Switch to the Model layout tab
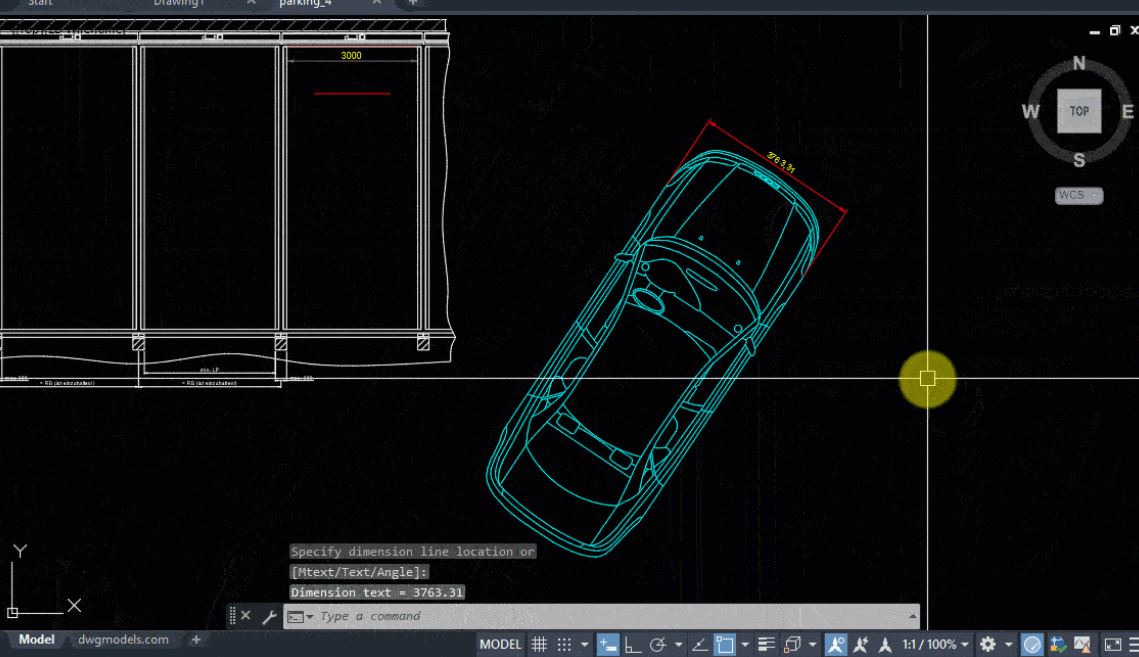Viewport: 1139px width, 657px height. (x=35, y=639)
